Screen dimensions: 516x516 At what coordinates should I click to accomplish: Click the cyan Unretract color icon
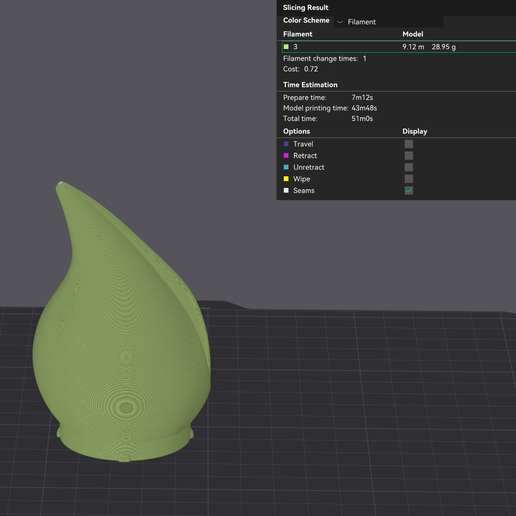click(286, 167)
